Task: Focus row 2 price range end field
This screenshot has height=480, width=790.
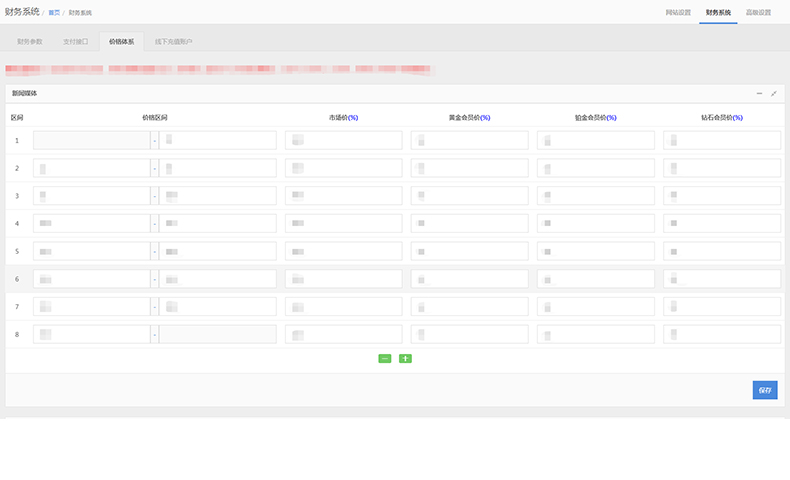Action: tap(217, 168)
